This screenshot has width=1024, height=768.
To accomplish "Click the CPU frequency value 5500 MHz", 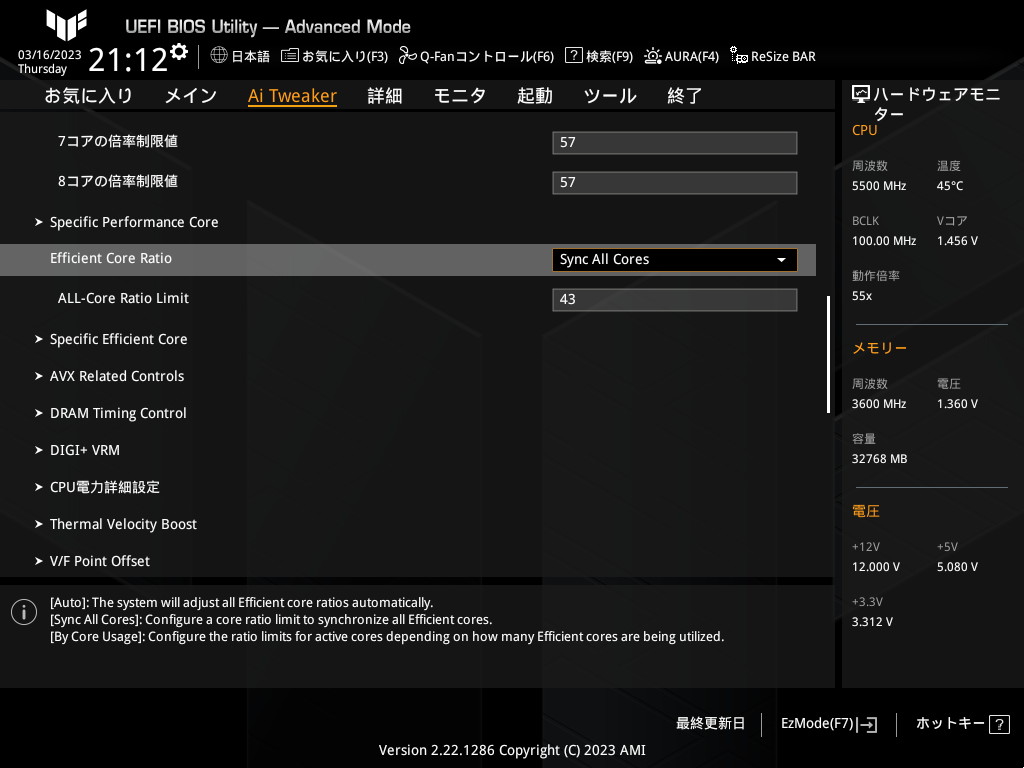I will coord(879,186).
